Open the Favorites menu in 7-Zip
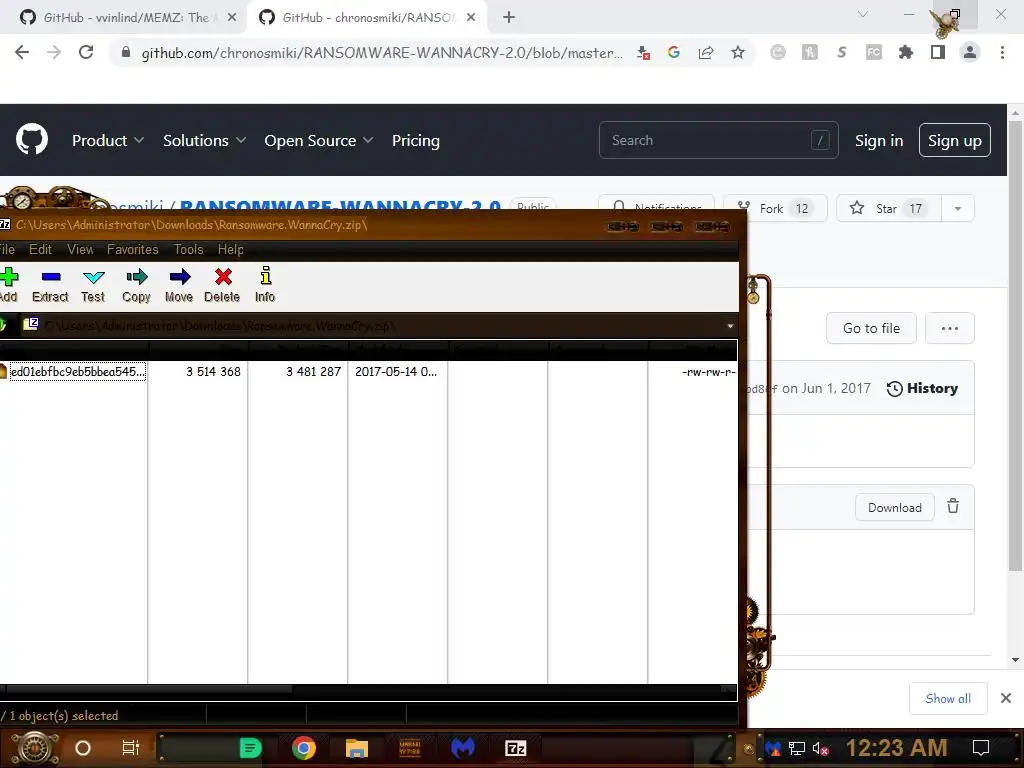Screen dimensions: 1024x768 click(133, 249)
